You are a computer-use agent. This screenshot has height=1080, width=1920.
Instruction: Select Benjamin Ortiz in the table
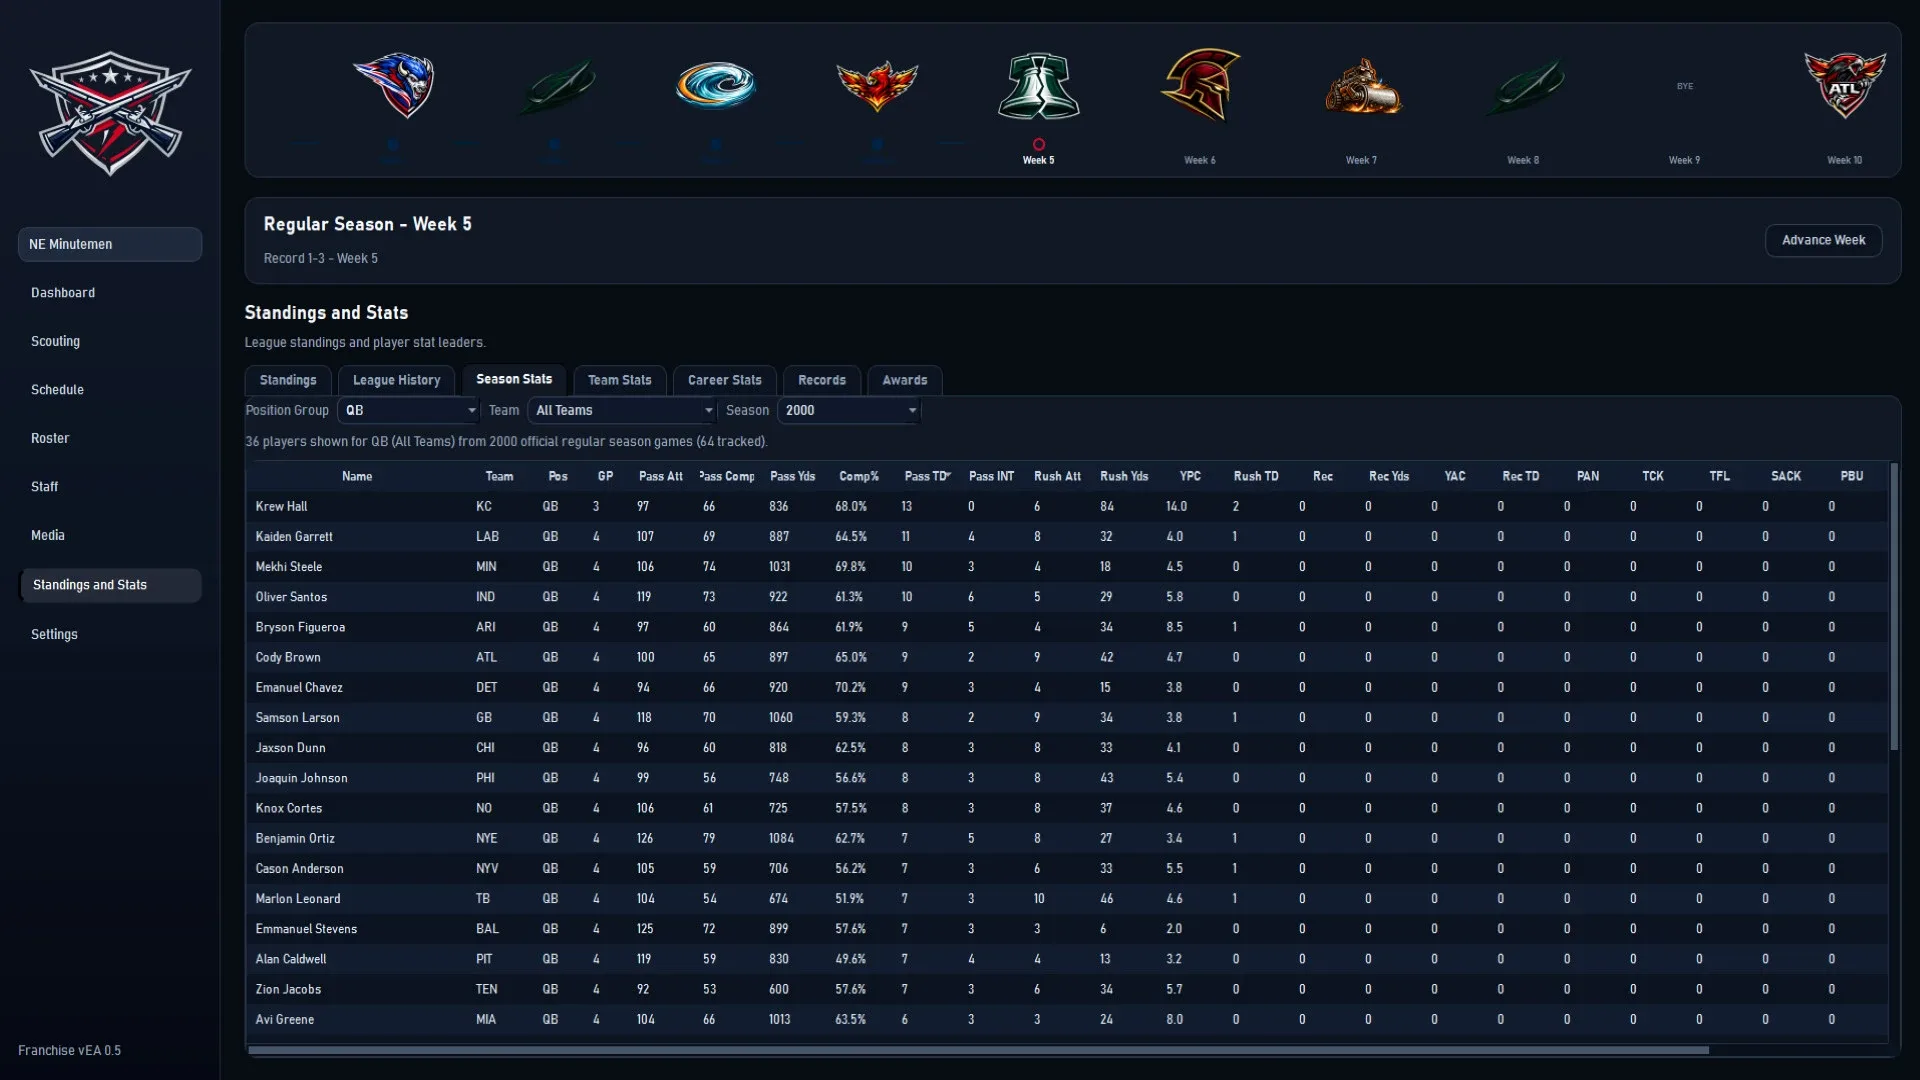coord(295,838)
